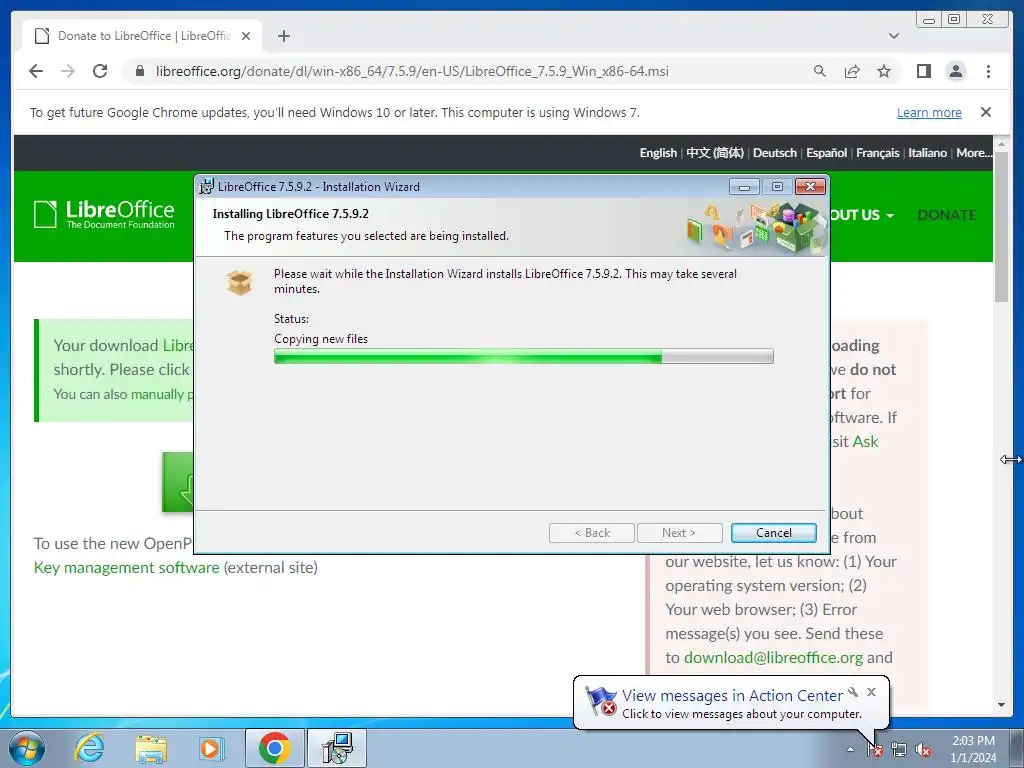Switch site language to Italiano

point(927,153)
